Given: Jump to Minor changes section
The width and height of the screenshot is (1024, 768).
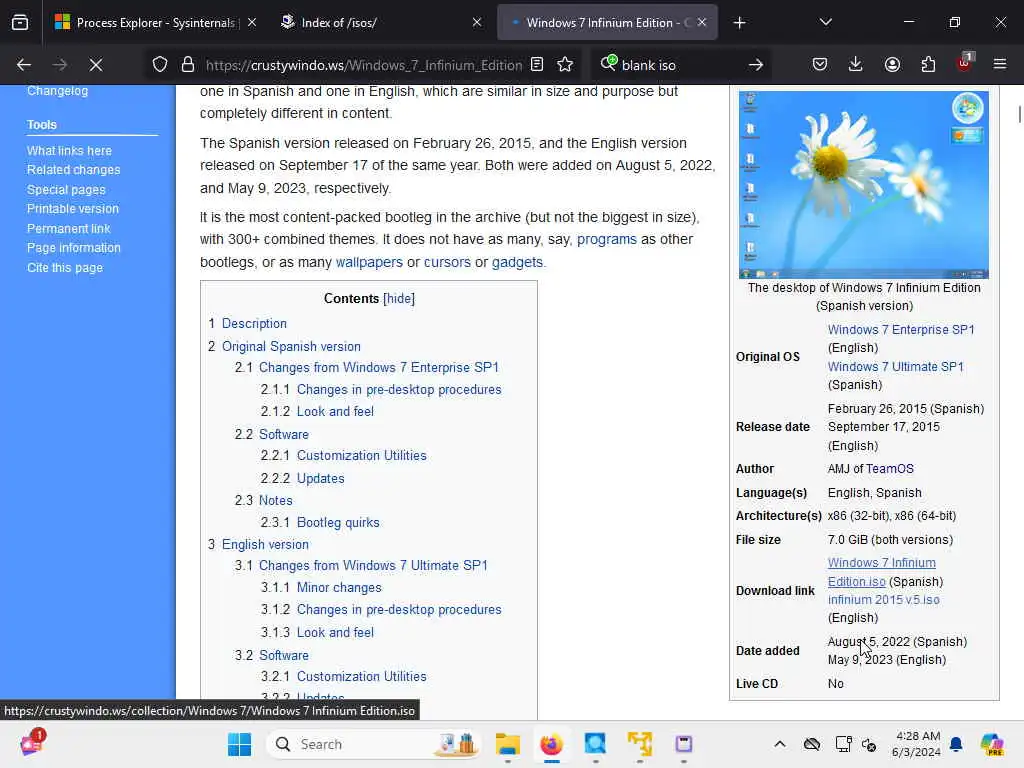Looking at the screenshot, I should [x=339, y=588].
